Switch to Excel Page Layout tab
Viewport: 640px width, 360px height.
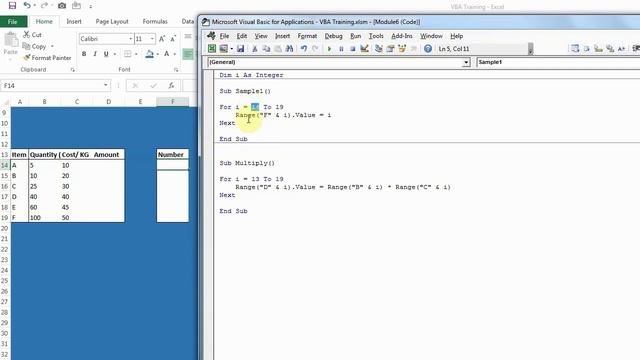coord(112,21)
